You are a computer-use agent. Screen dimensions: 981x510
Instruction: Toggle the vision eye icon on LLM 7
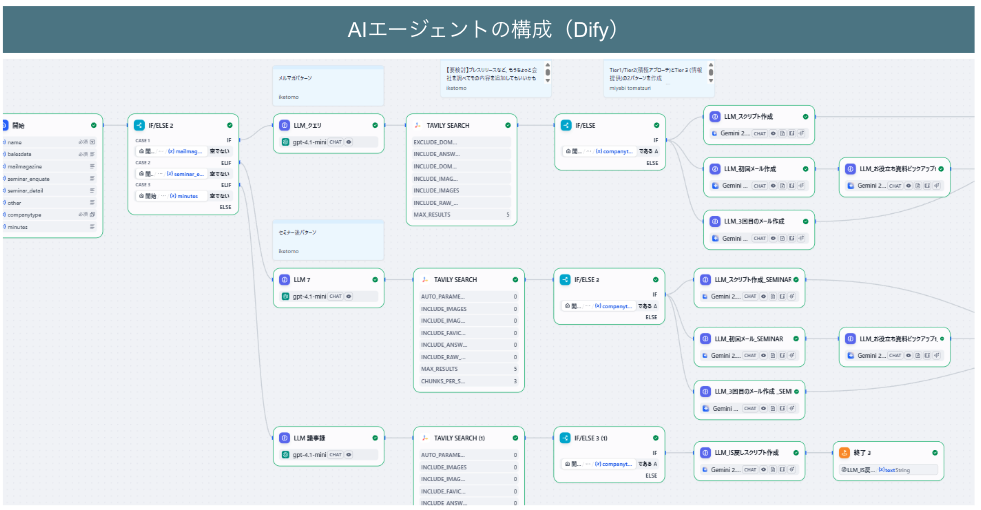(x=349, y=297)
